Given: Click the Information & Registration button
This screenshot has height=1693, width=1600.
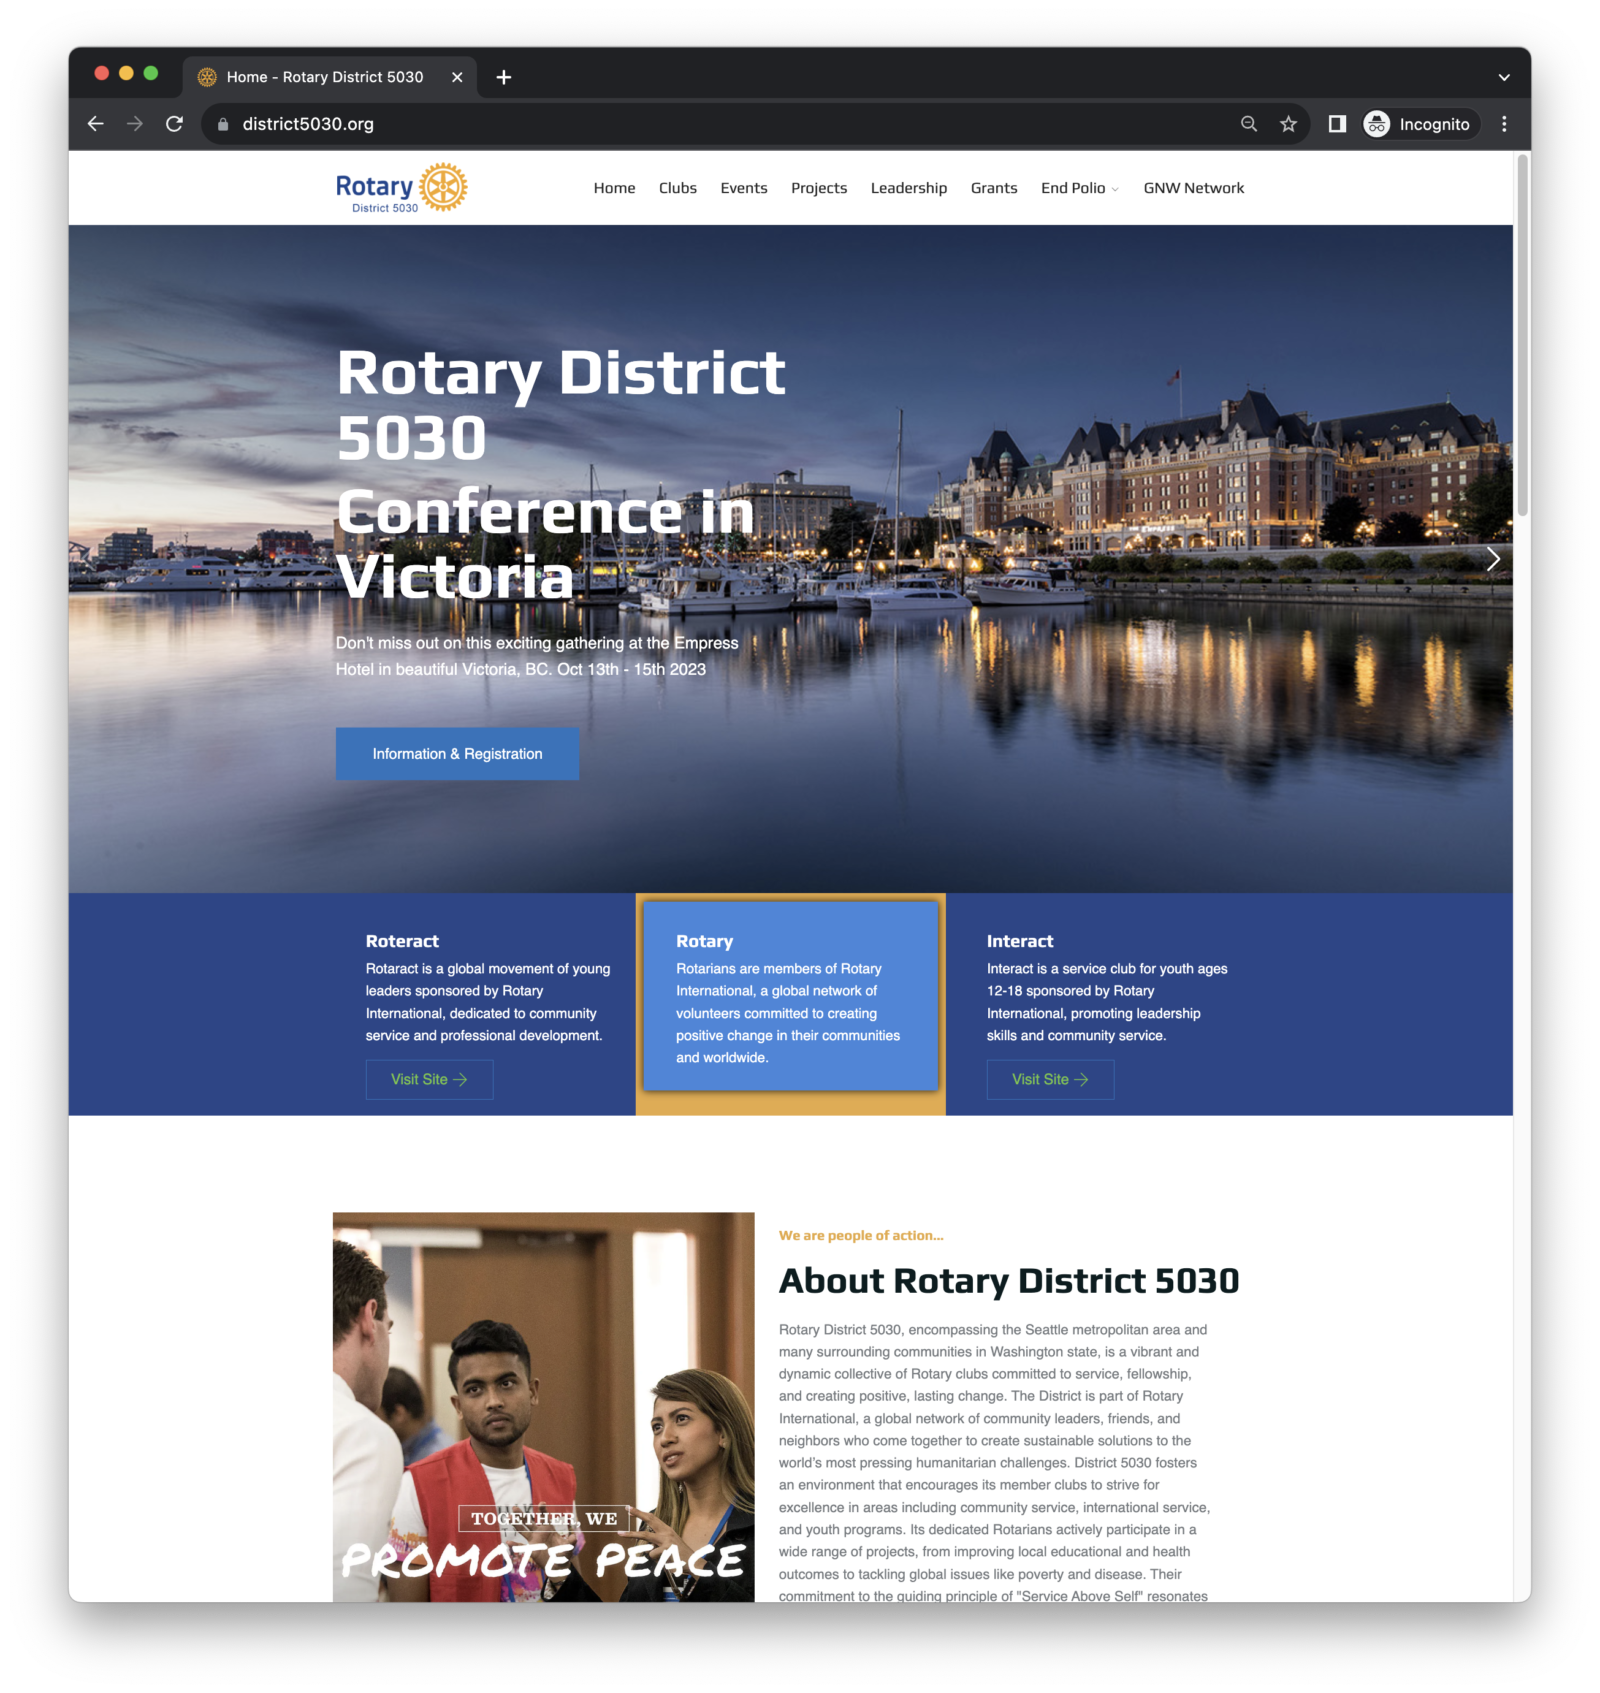Looking at the screenshot, I should pos(457,754).
